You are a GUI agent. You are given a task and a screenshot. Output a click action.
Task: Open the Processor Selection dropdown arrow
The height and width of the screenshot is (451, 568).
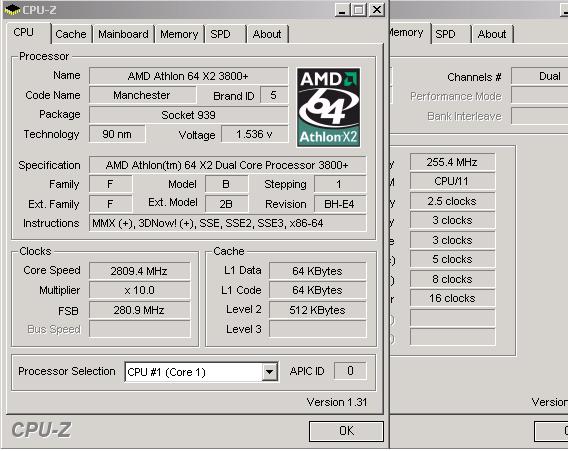click(270, 372)
